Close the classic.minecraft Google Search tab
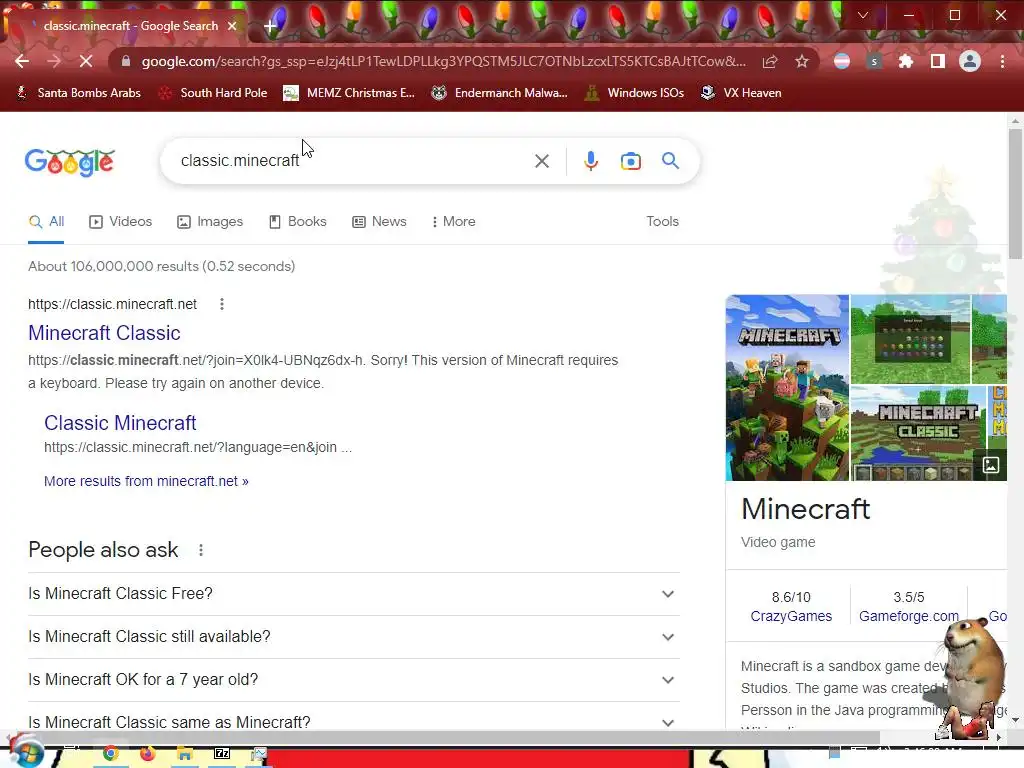1024x768 pixels. tap(232, 26)
